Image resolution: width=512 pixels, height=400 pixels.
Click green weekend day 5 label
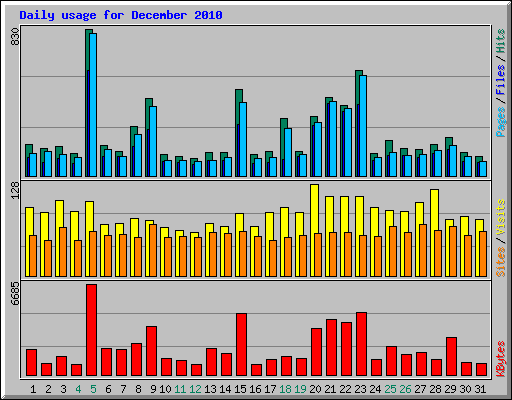[93, 389]
